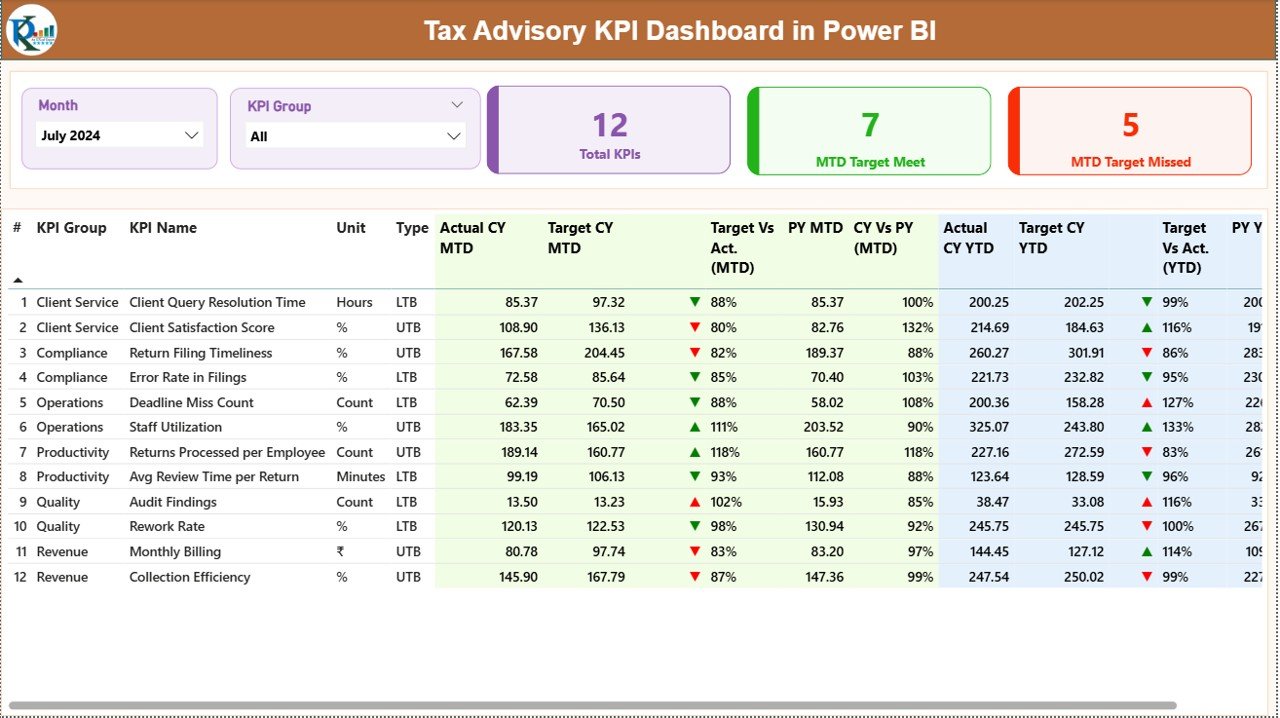The height and width of the screenshot is (718, 1280).
Task: Click the green up triangle beside Client Satisfaction YTD 116%
Action: [x=1147, y=327]
